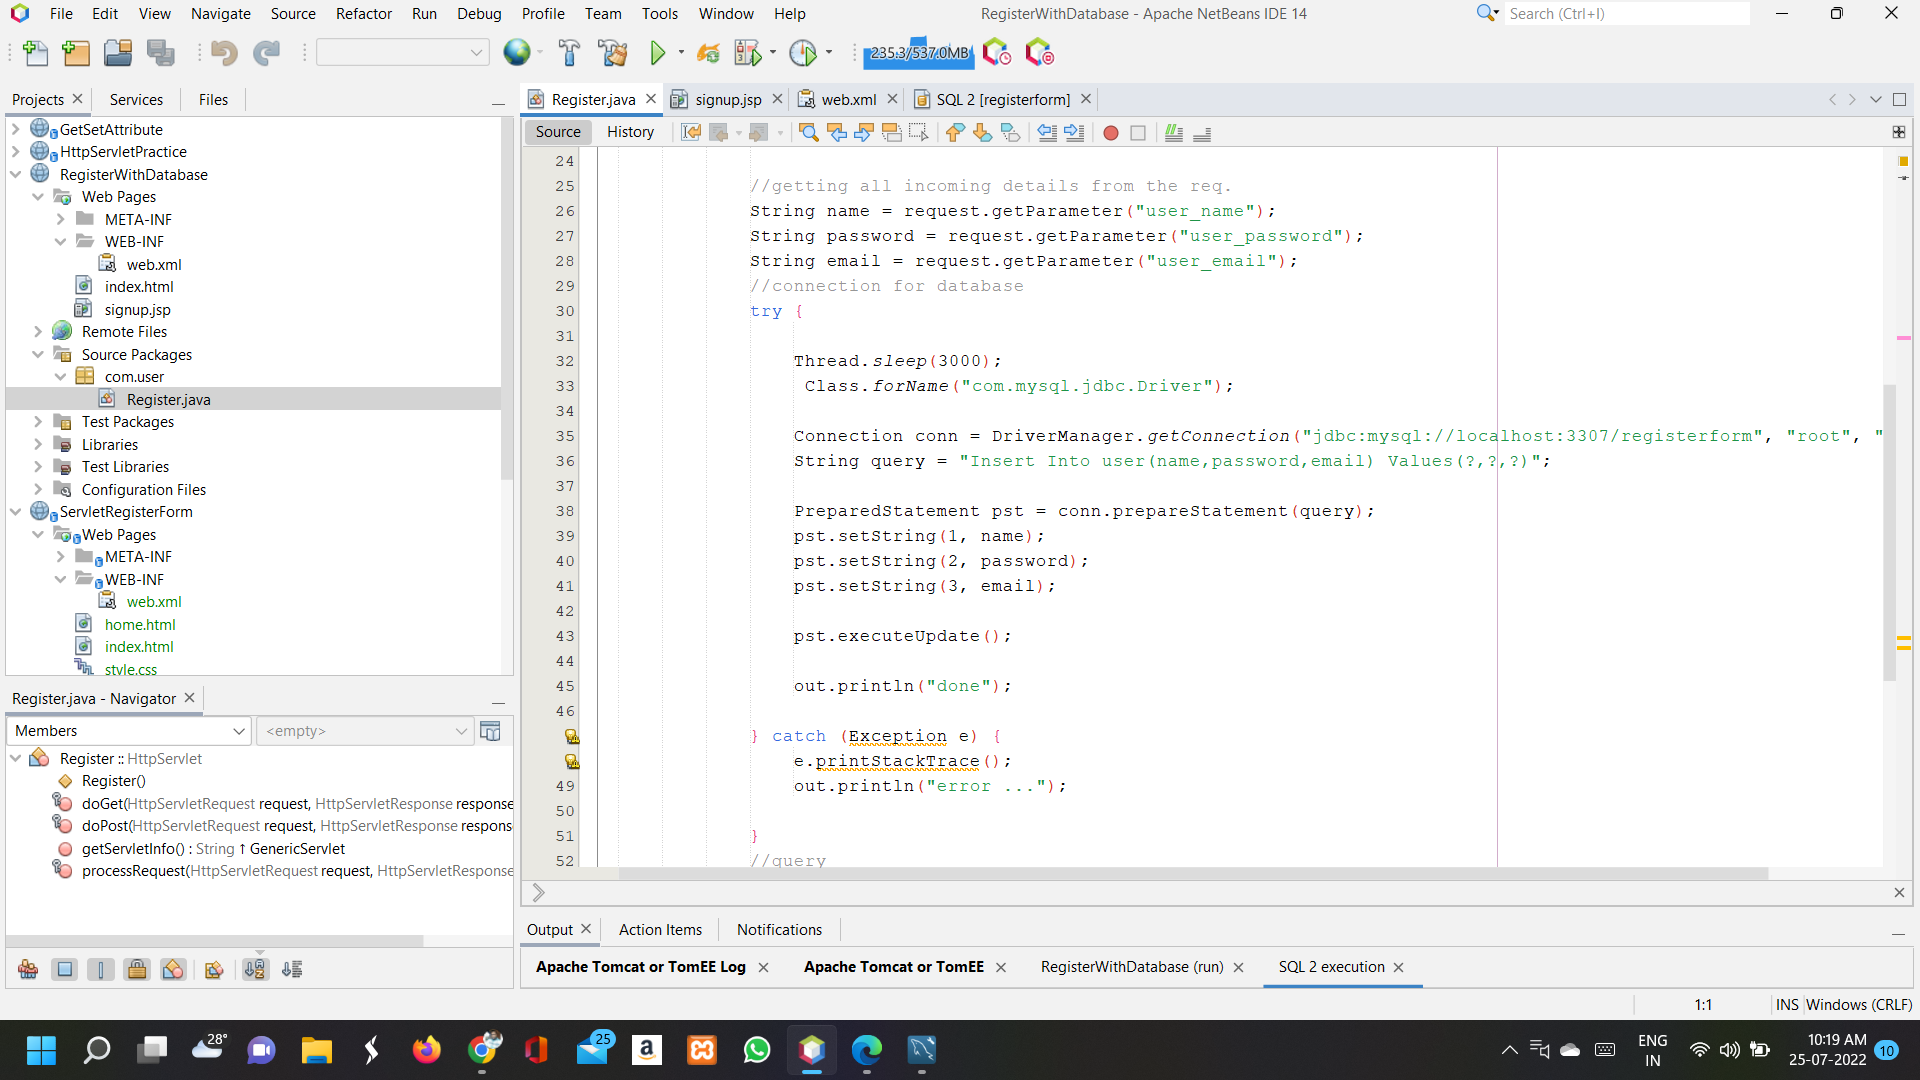Expand the Libraries folder node

38,444
